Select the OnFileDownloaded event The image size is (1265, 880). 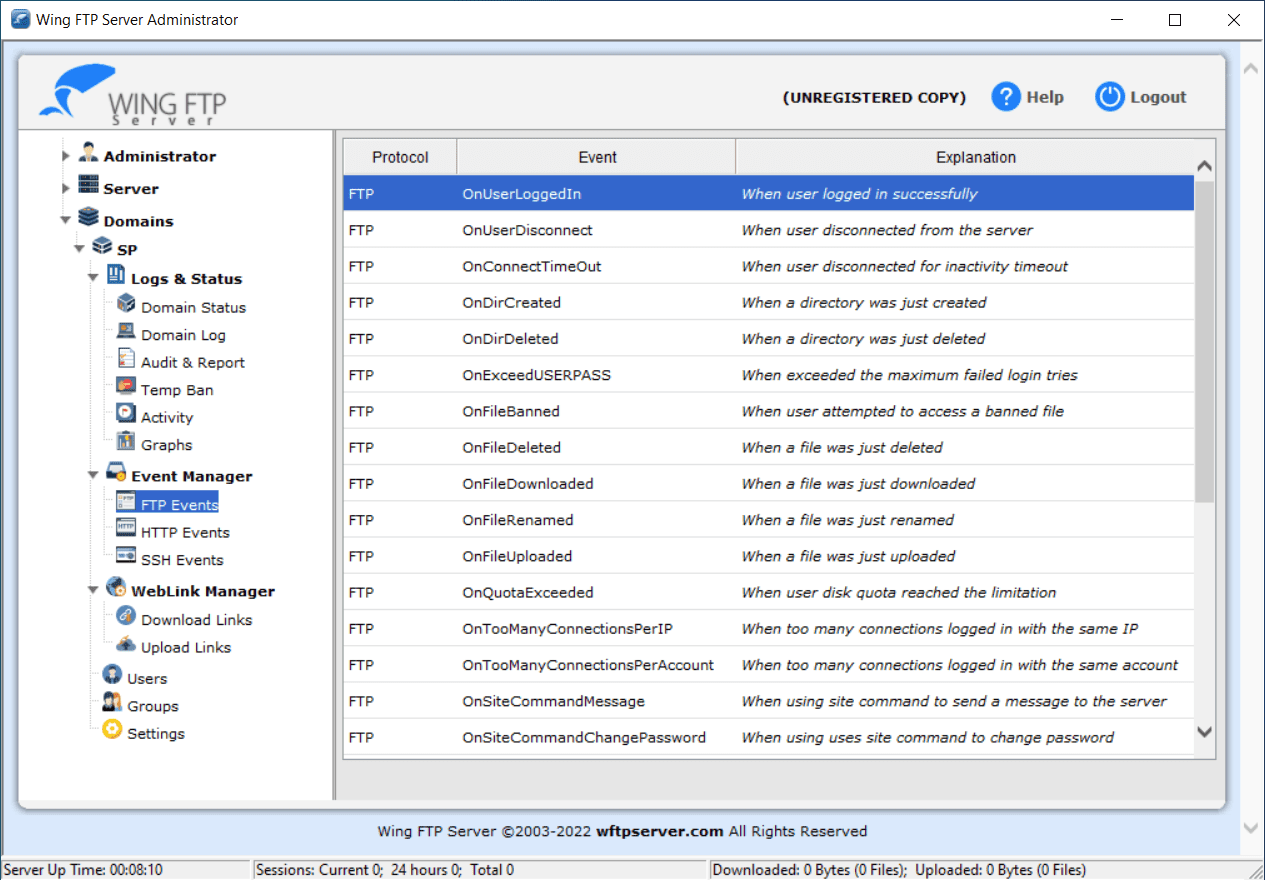769,483
